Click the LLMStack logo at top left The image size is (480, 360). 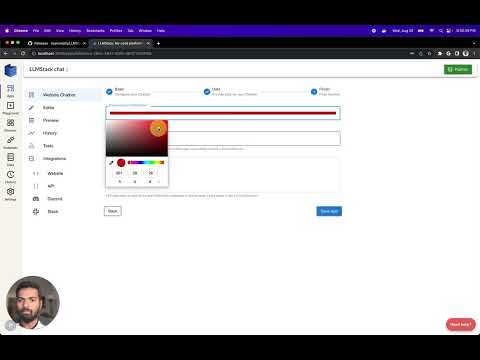(10, 71)
